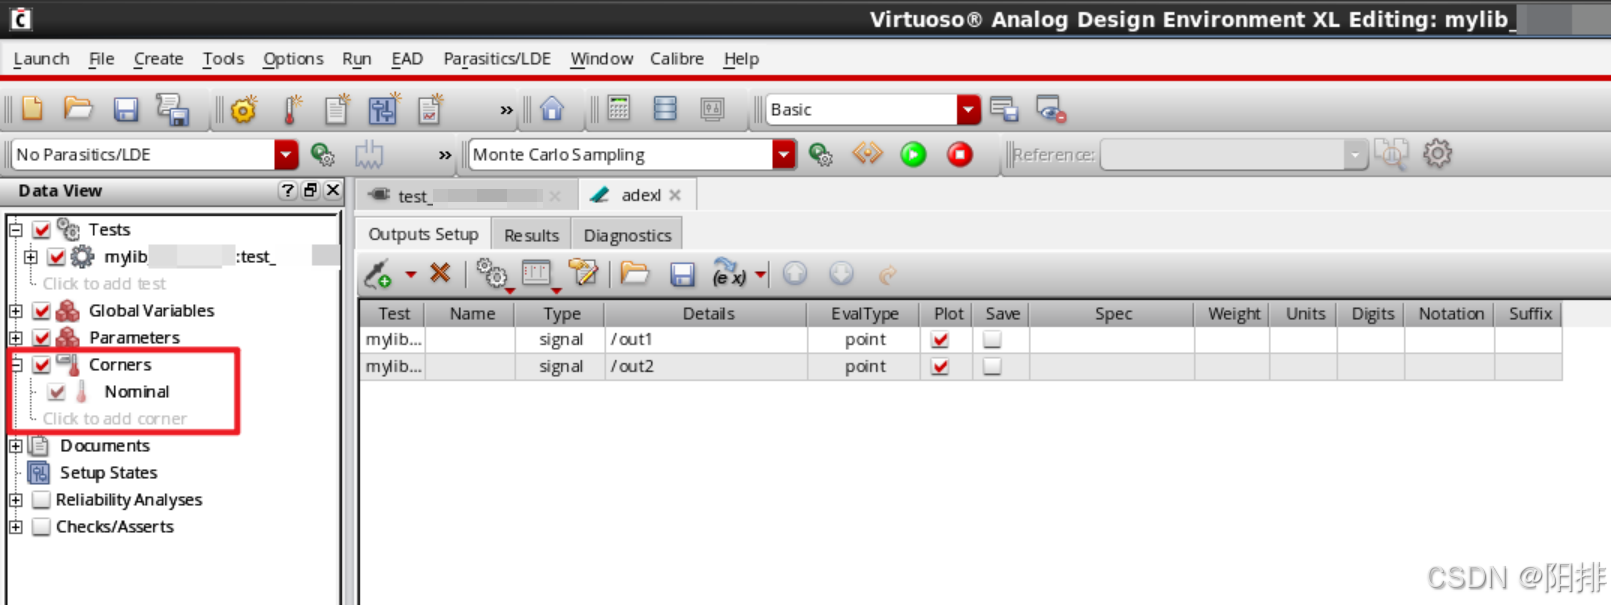This screenshot has height=605, width=1611.
Task: Toggle the Parameters checkbox
Action: point(41,338)
